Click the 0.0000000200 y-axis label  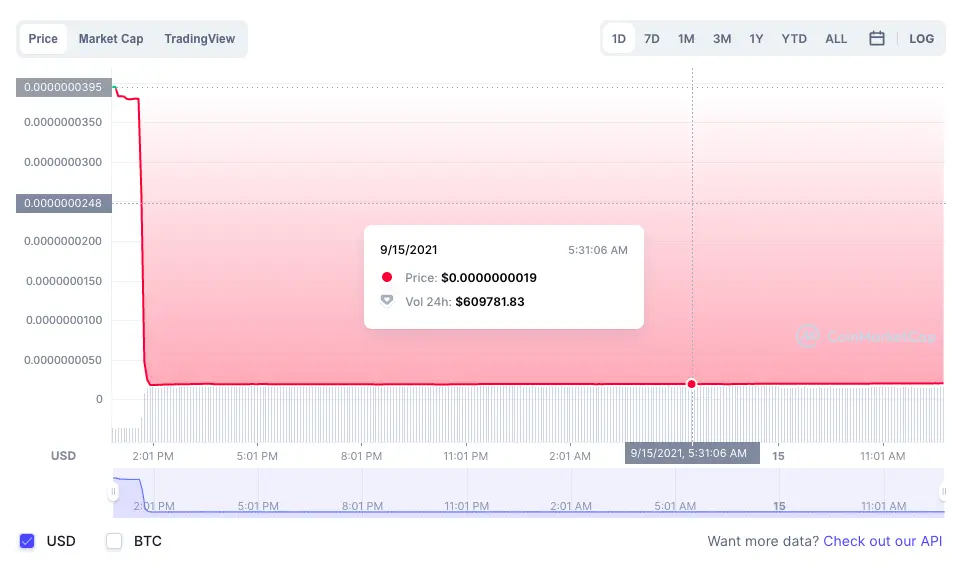pos(63,241)
